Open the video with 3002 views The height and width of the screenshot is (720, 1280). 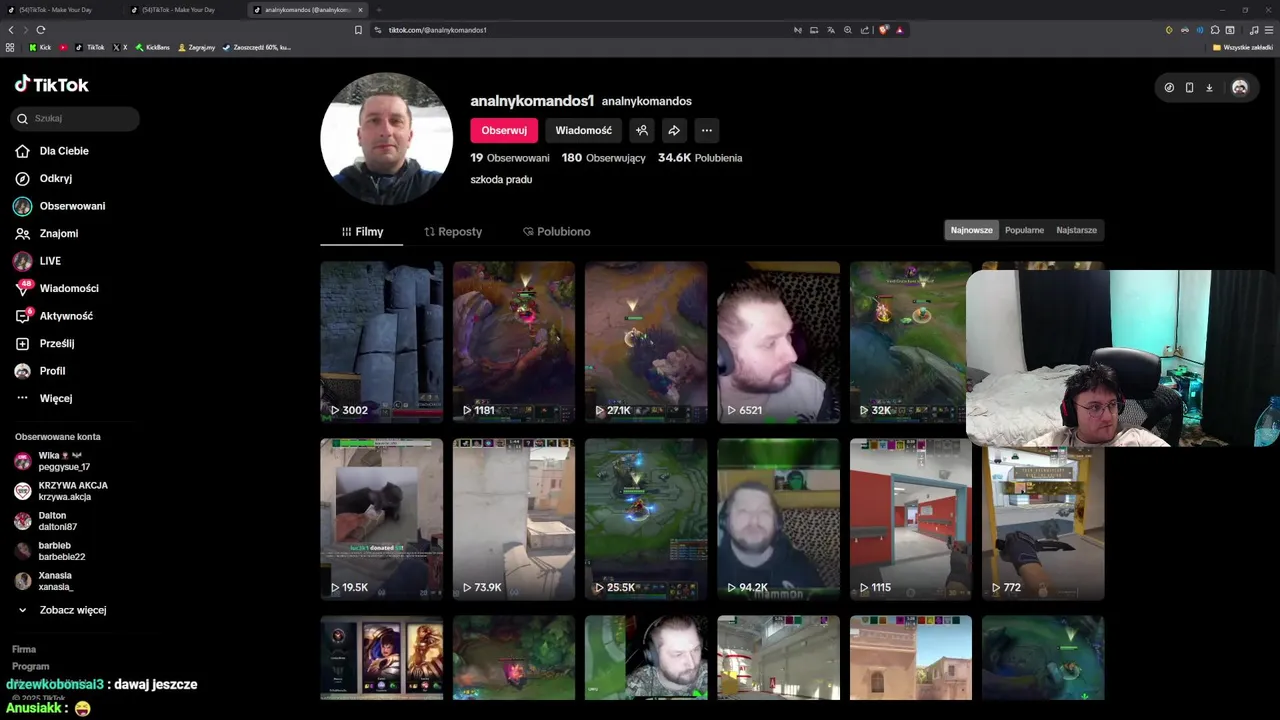[x=382, y=342]
